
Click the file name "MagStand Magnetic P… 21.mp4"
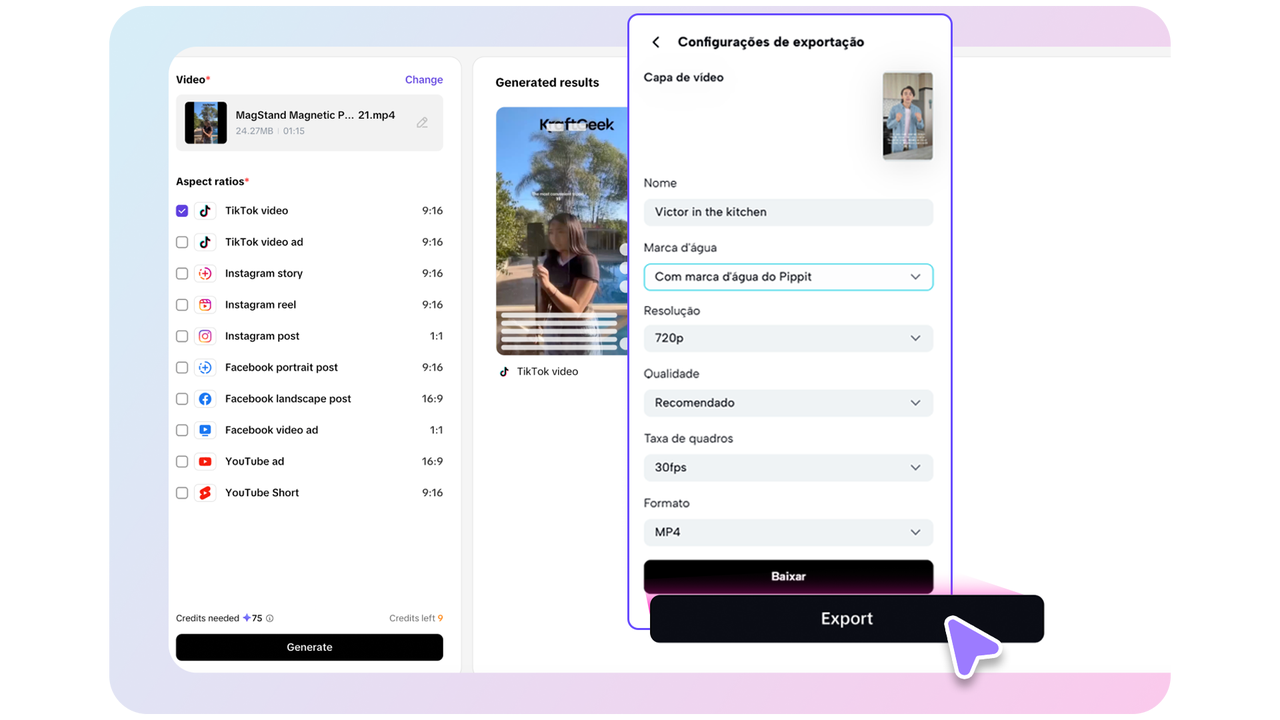click(315, 115)
